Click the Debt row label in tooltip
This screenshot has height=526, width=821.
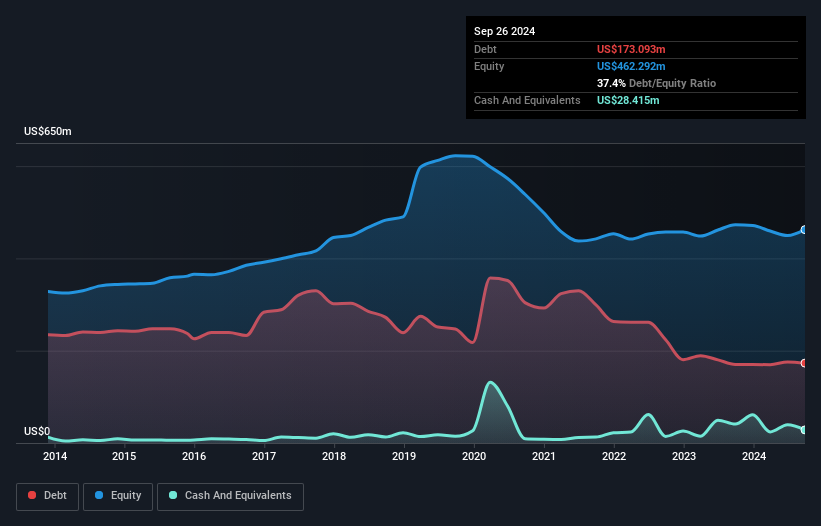coord(485,49)
